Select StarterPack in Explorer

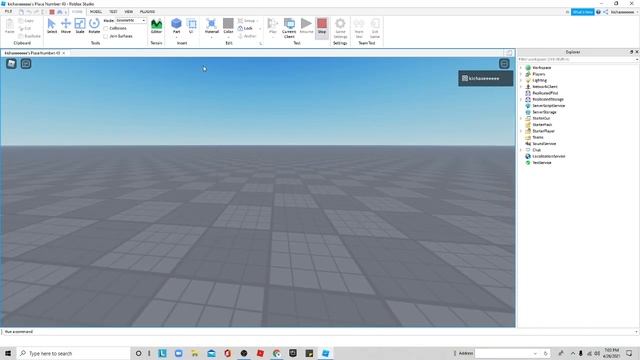542,125
